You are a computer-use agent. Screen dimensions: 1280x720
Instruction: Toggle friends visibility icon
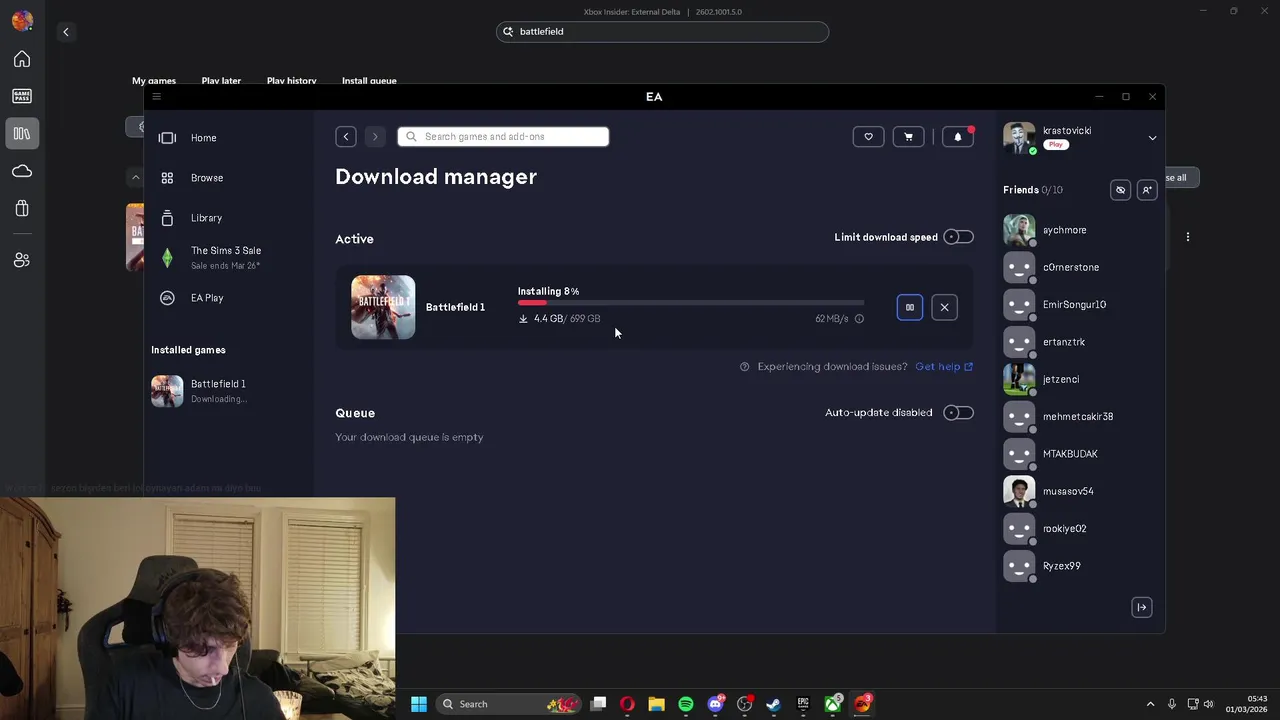click(x=1120, y=190)
